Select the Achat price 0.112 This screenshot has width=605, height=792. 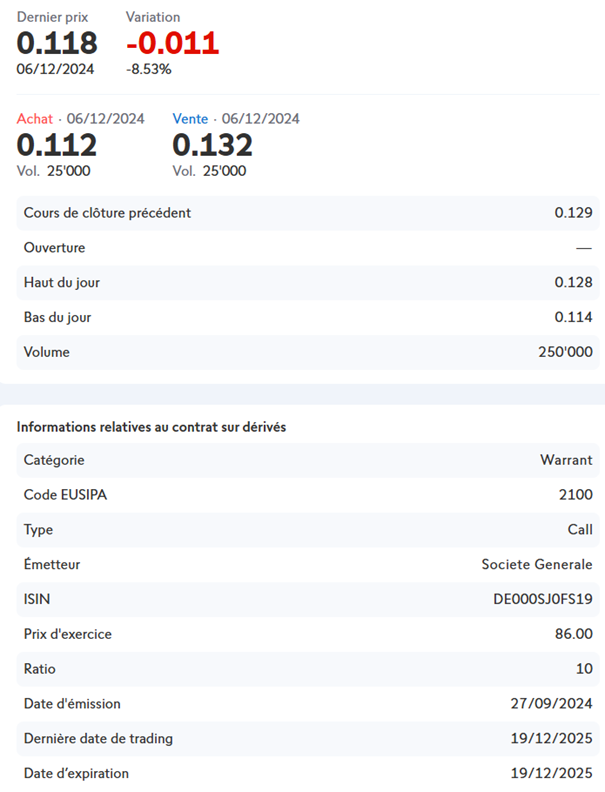(x=57, y=145)
